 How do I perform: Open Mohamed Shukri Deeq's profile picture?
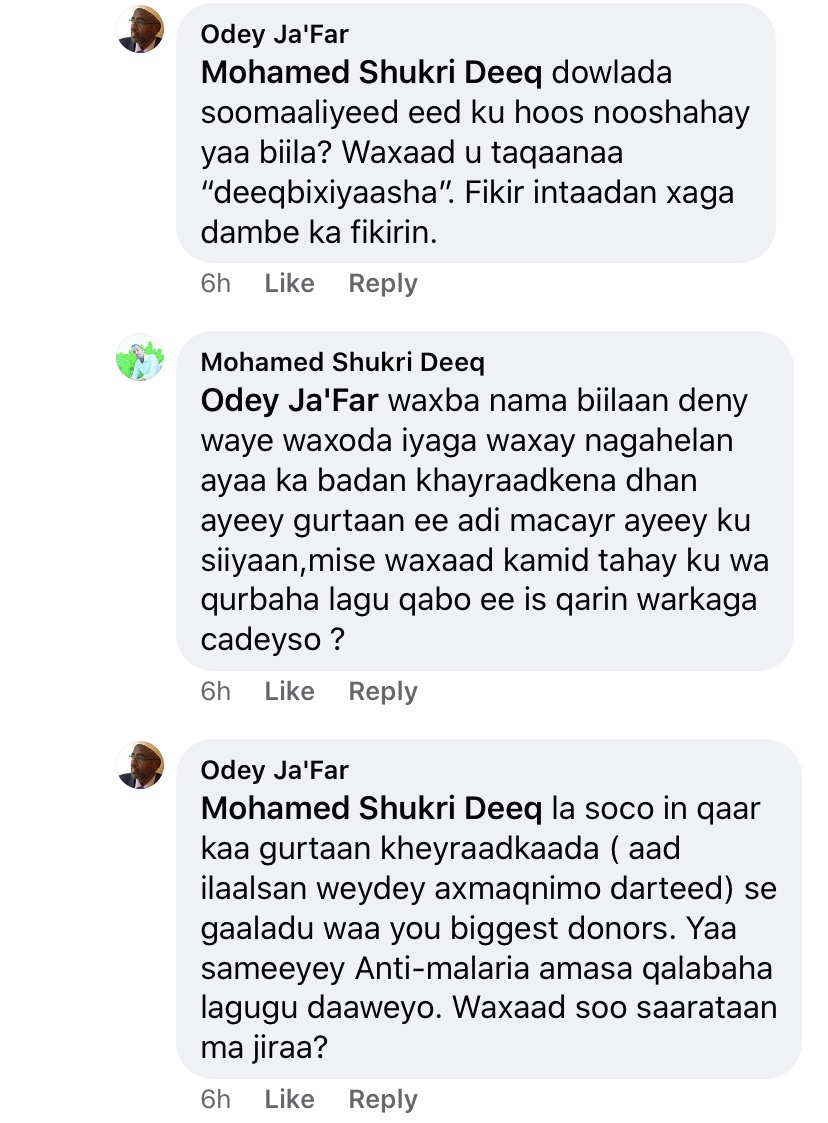[140, 357]
